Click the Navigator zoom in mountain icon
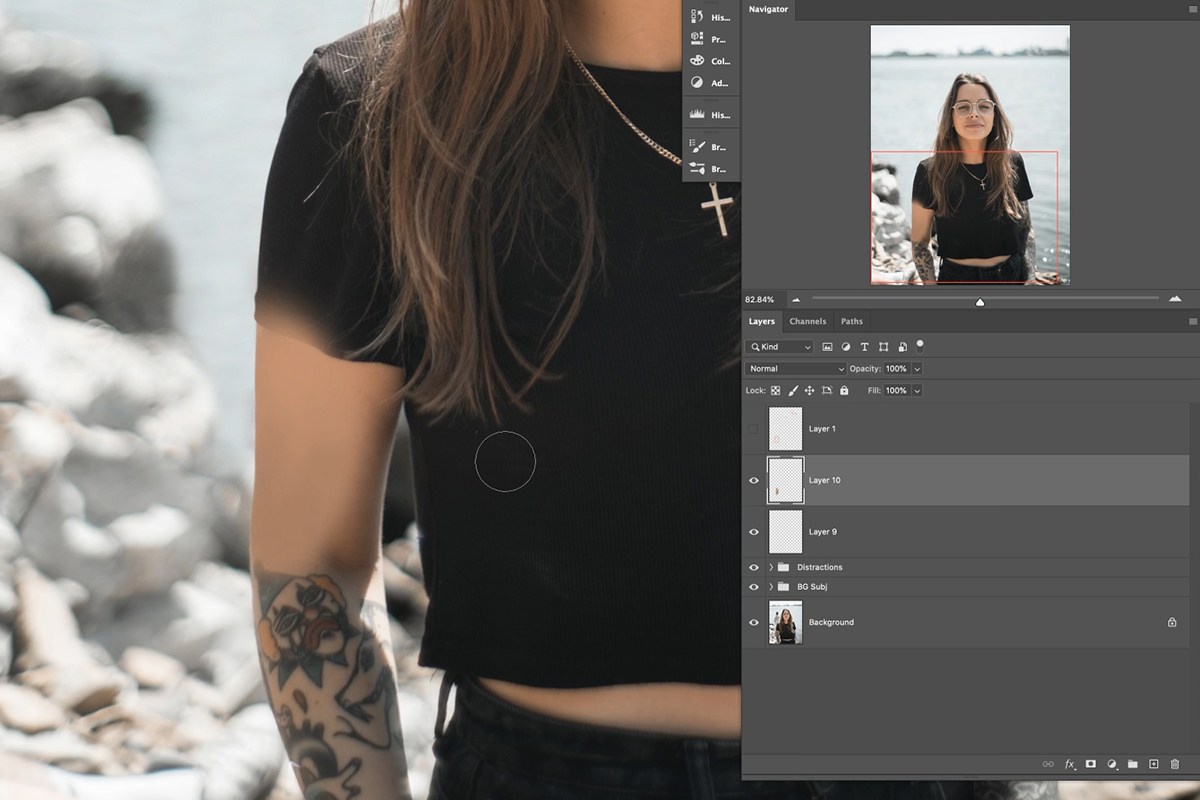 1175,299
